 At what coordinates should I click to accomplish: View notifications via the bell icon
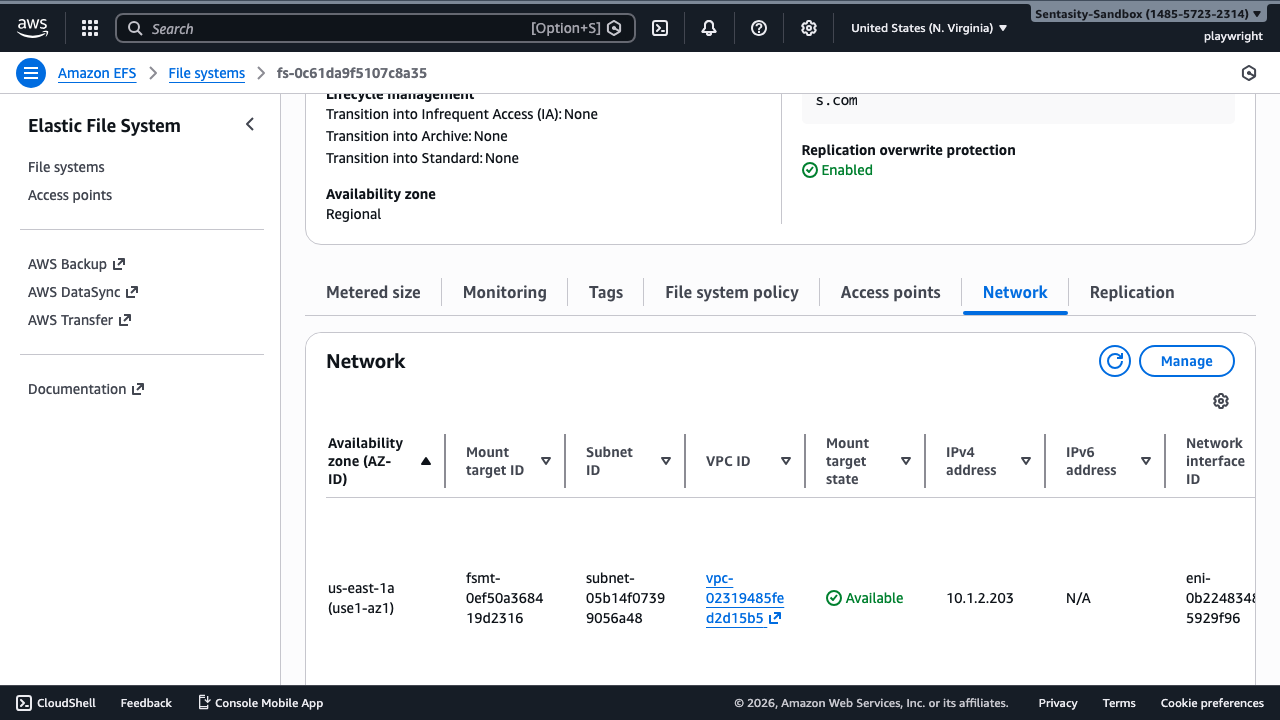[709, 27]
